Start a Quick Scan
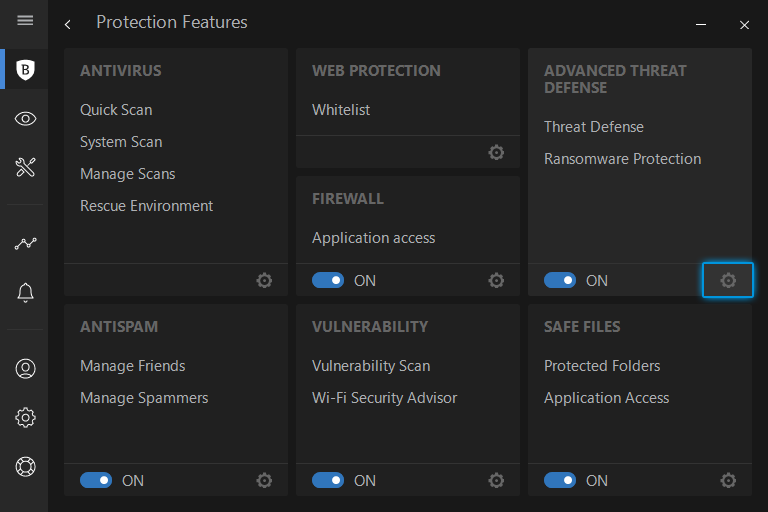 (116, 110)
